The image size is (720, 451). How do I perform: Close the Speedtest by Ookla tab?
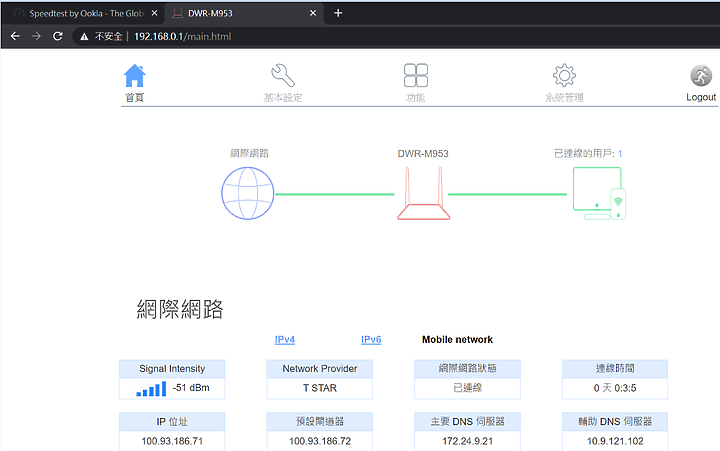click(155, 13)
